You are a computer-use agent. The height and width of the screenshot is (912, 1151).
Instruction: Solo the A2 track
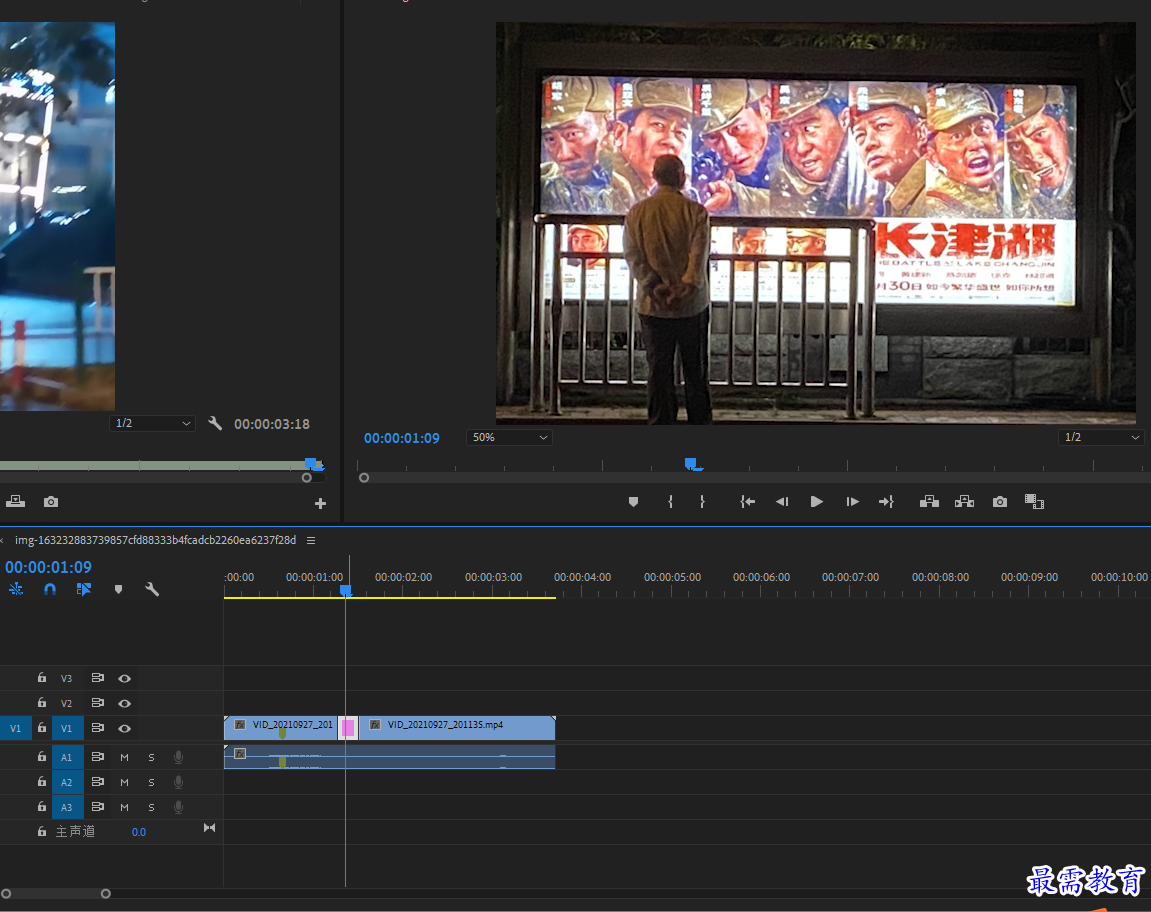click(x=151, y=782)
